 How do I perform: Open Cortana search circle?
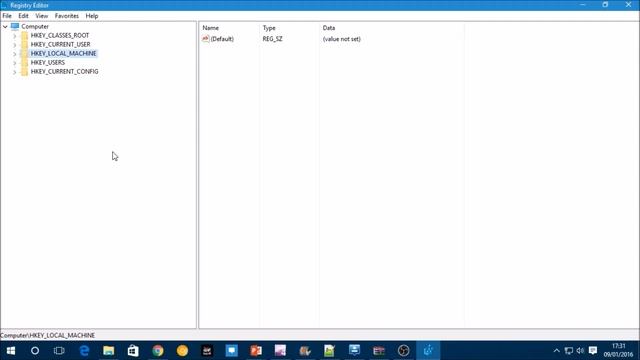(35, 351)
